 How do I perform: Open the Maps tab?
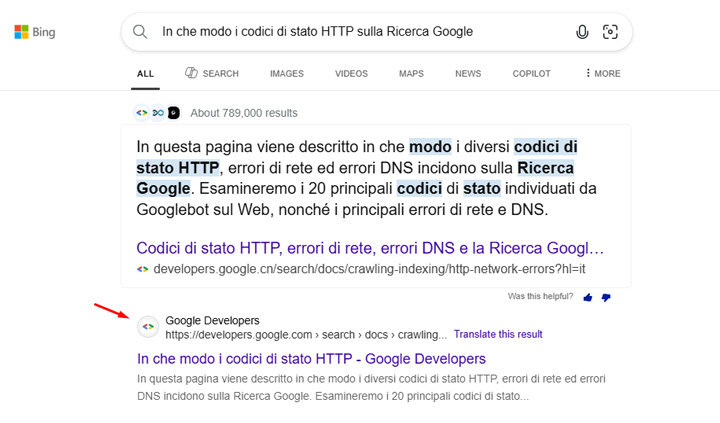pyautogui.click(x=411, y=74)
